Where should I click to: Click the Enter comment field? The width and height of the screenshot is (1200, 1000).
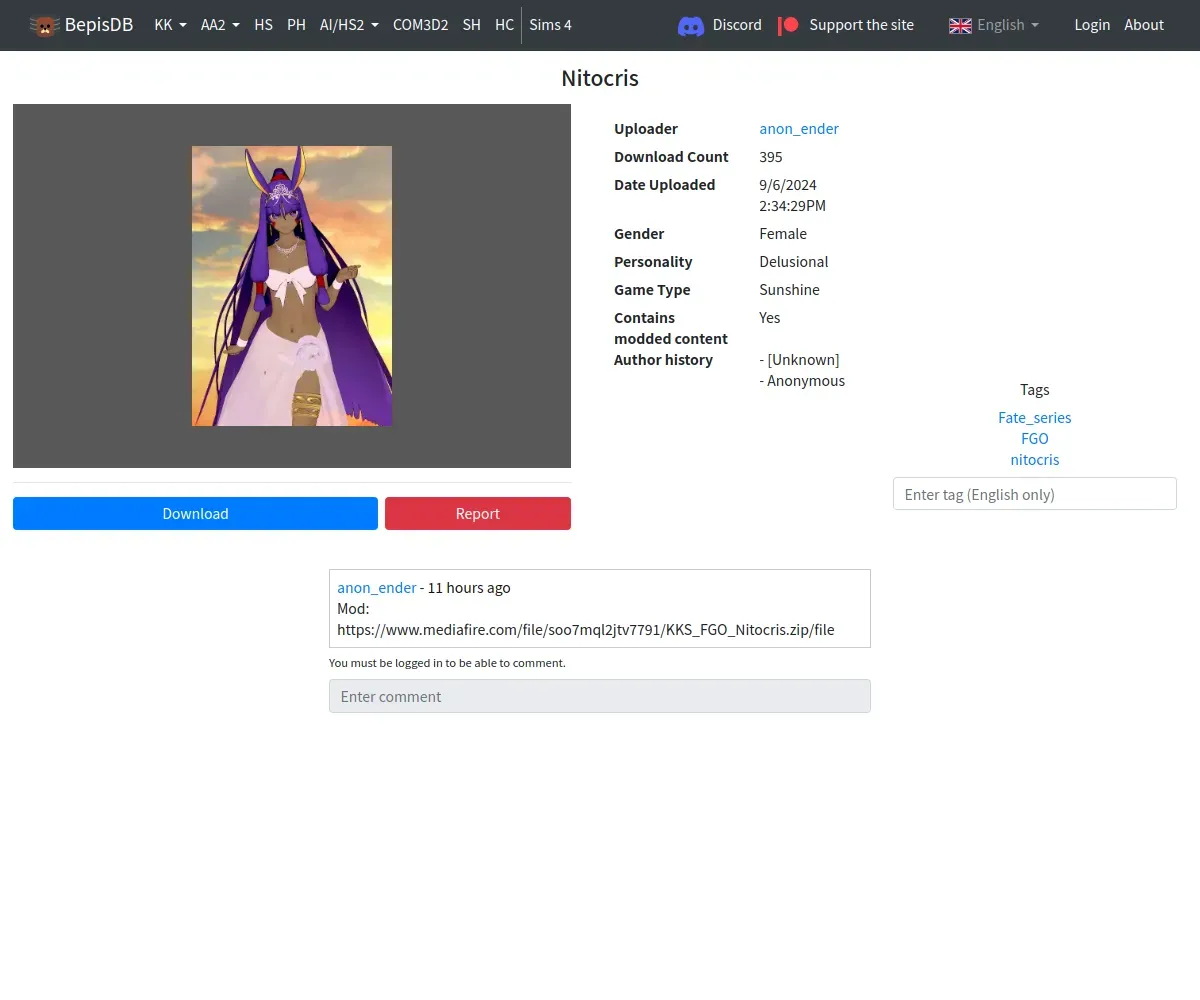pyautogui.click(x=600, y=696)
